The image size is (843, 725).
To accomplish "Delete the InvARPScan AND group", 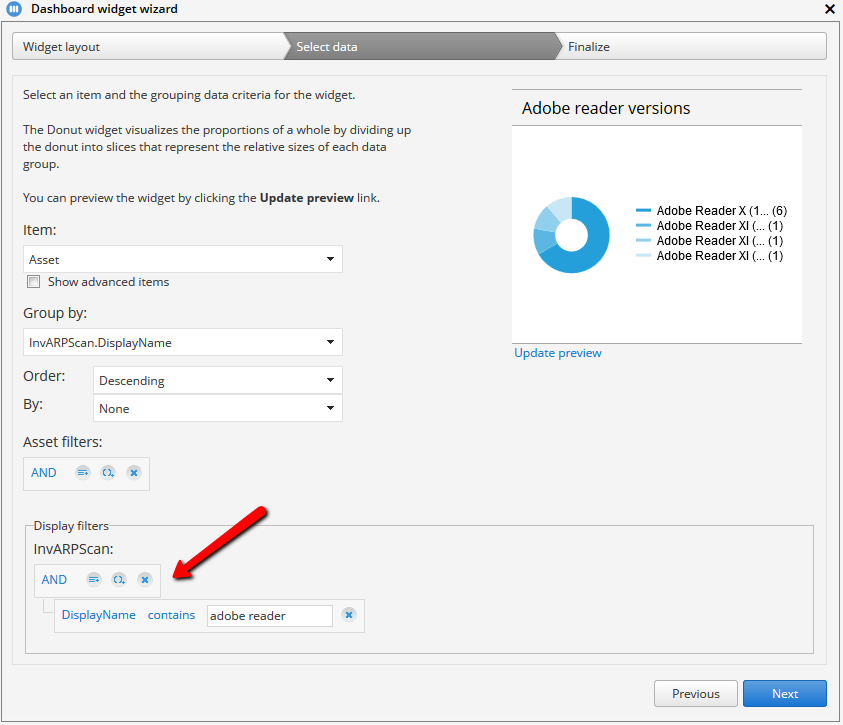I will point(145,580).
